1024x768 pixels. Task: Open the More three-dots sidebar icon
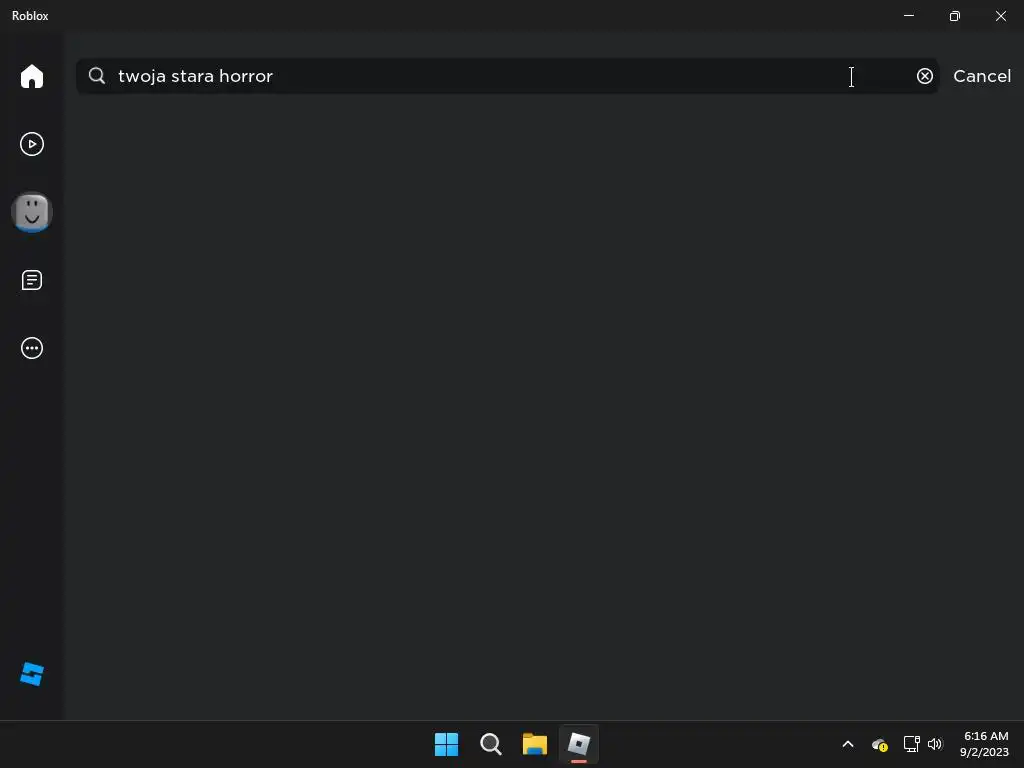point(31,348)
